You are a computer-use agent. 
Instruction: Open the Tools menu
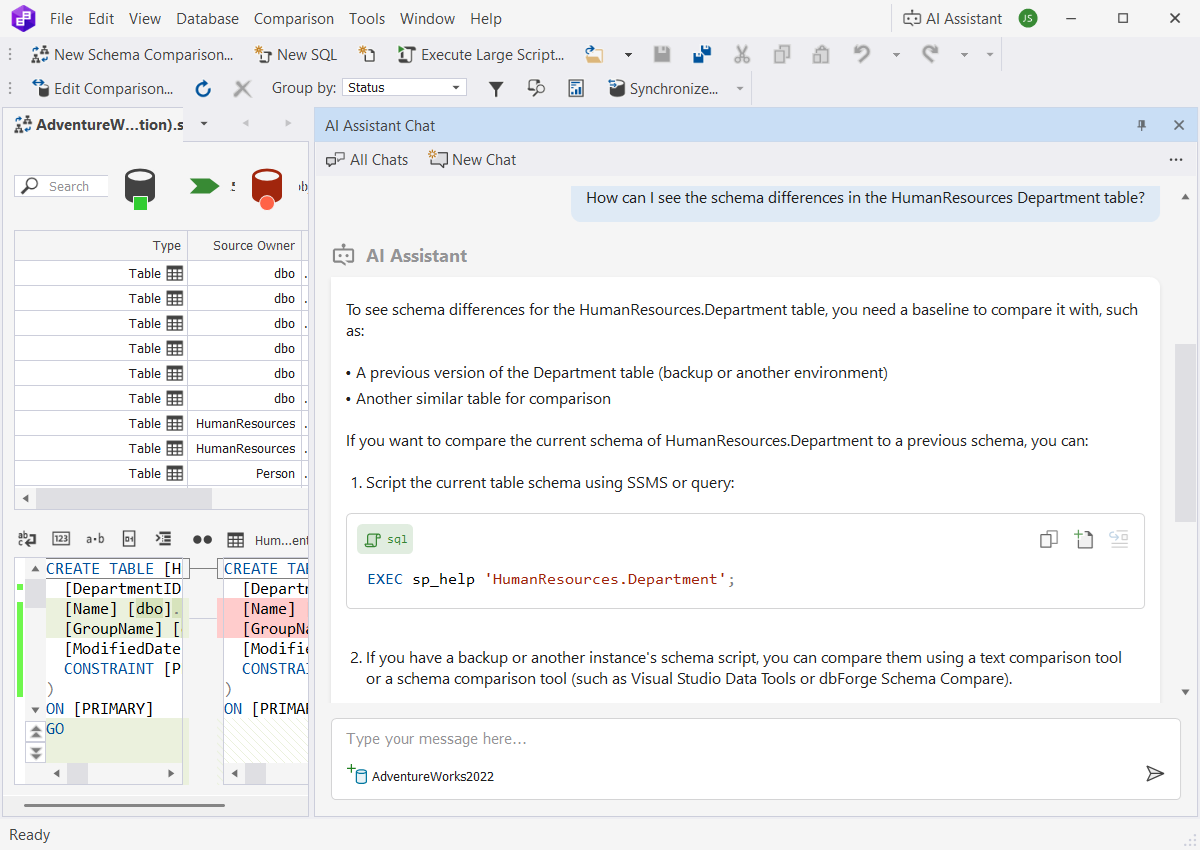coord(367,18)
